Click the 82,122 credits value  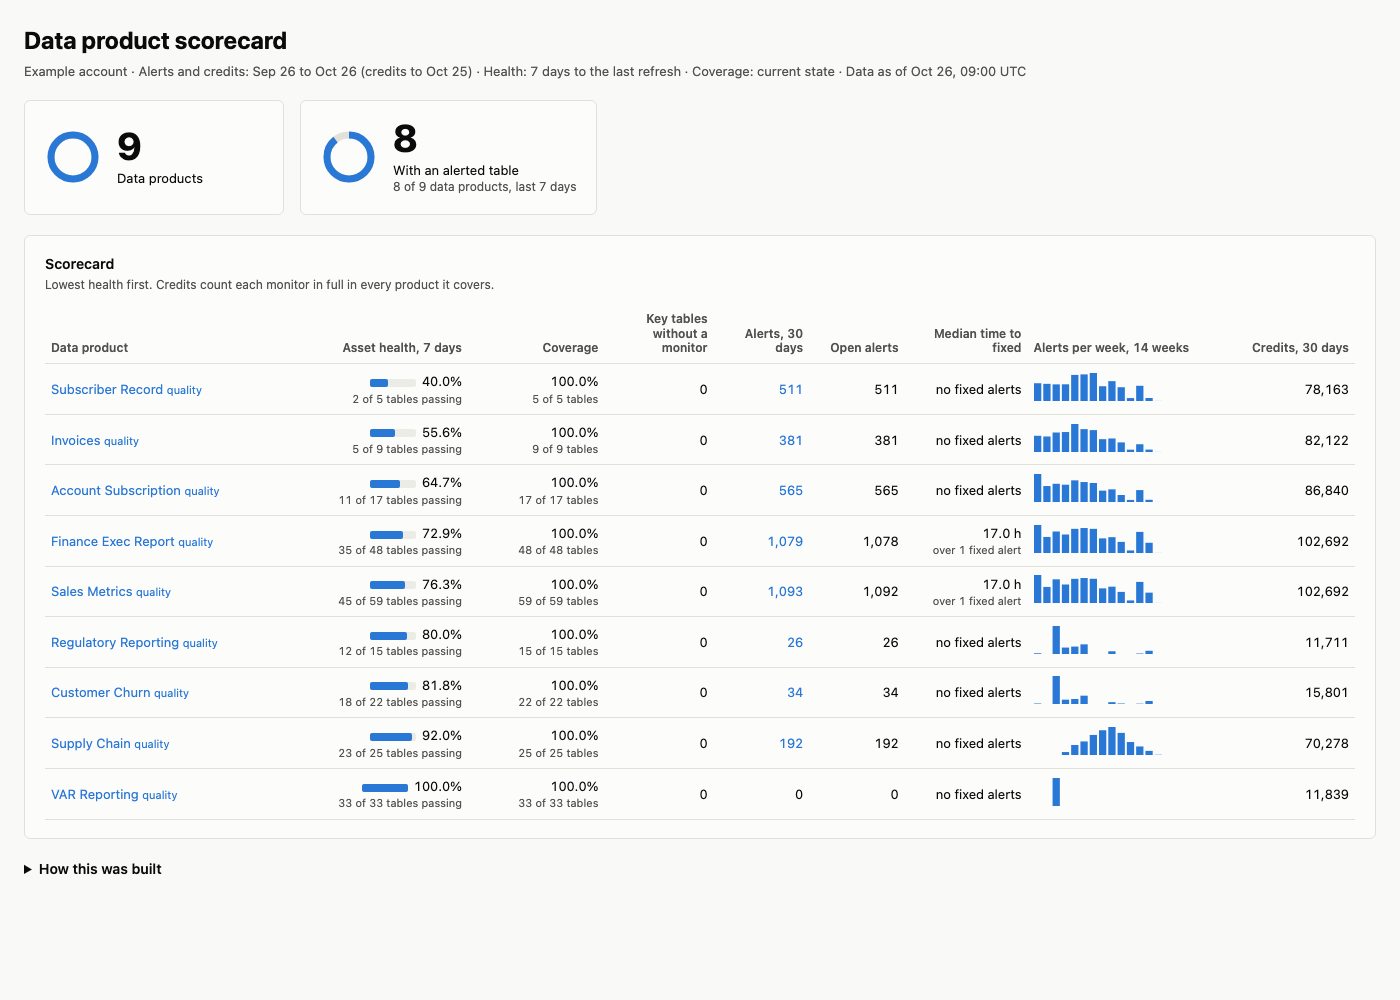click(1327, 441)
